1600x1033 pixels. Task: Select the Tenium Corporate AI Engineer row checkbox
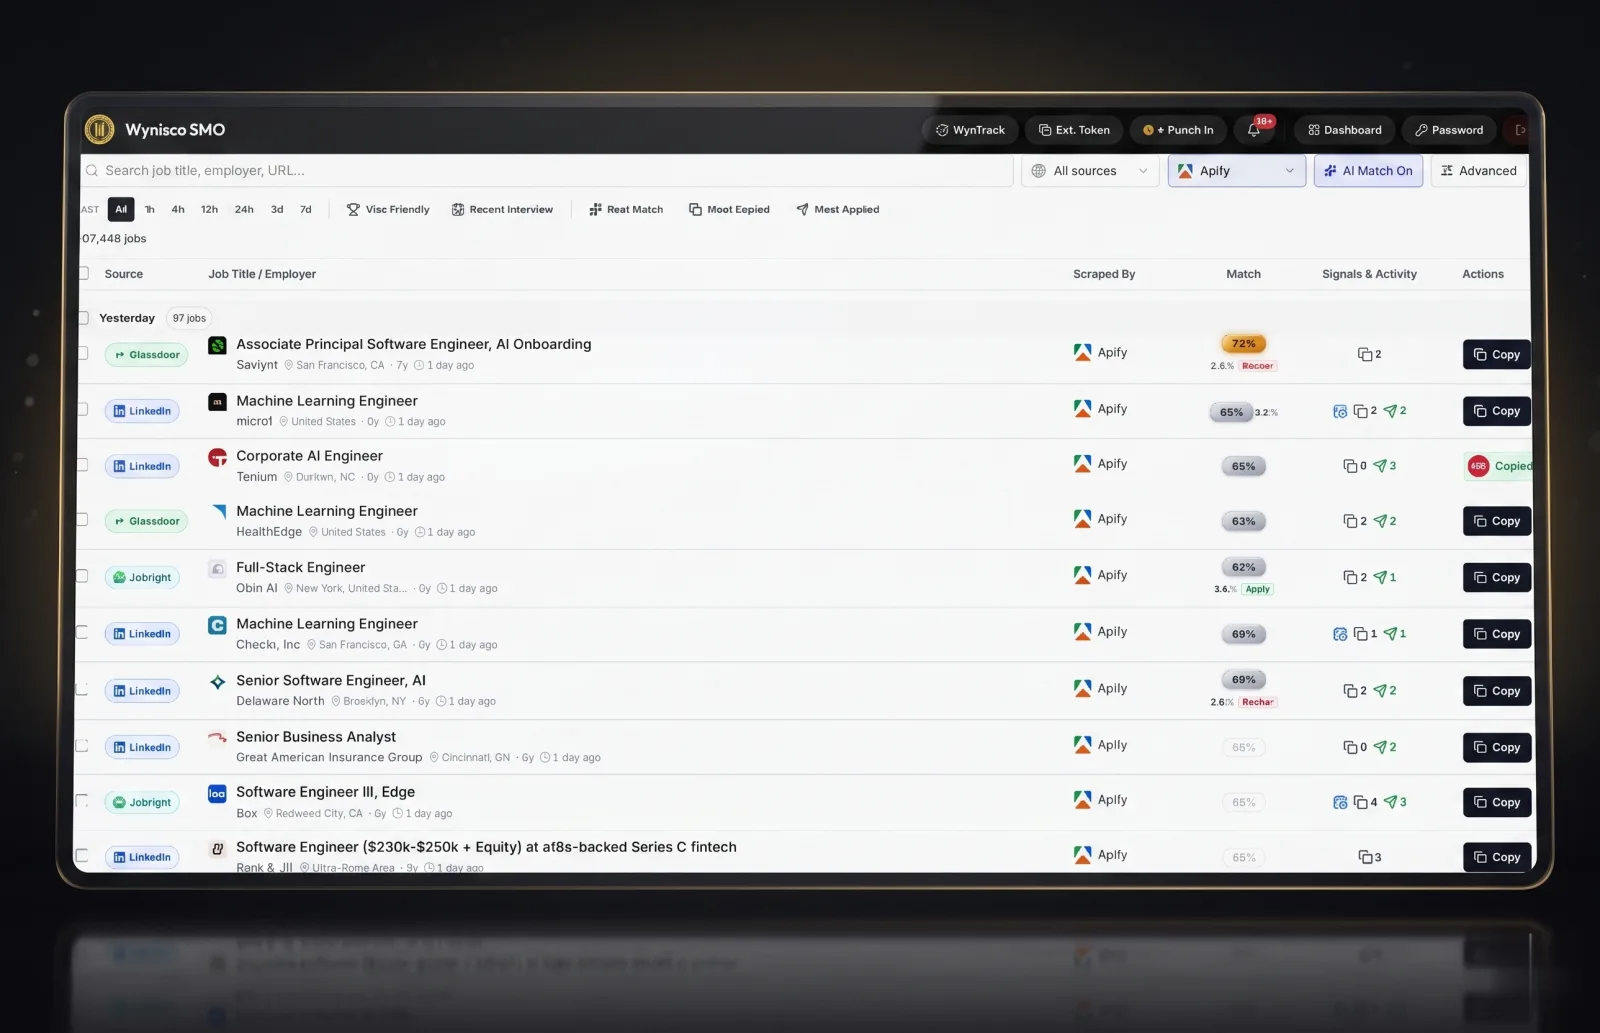tap(82, 465)
